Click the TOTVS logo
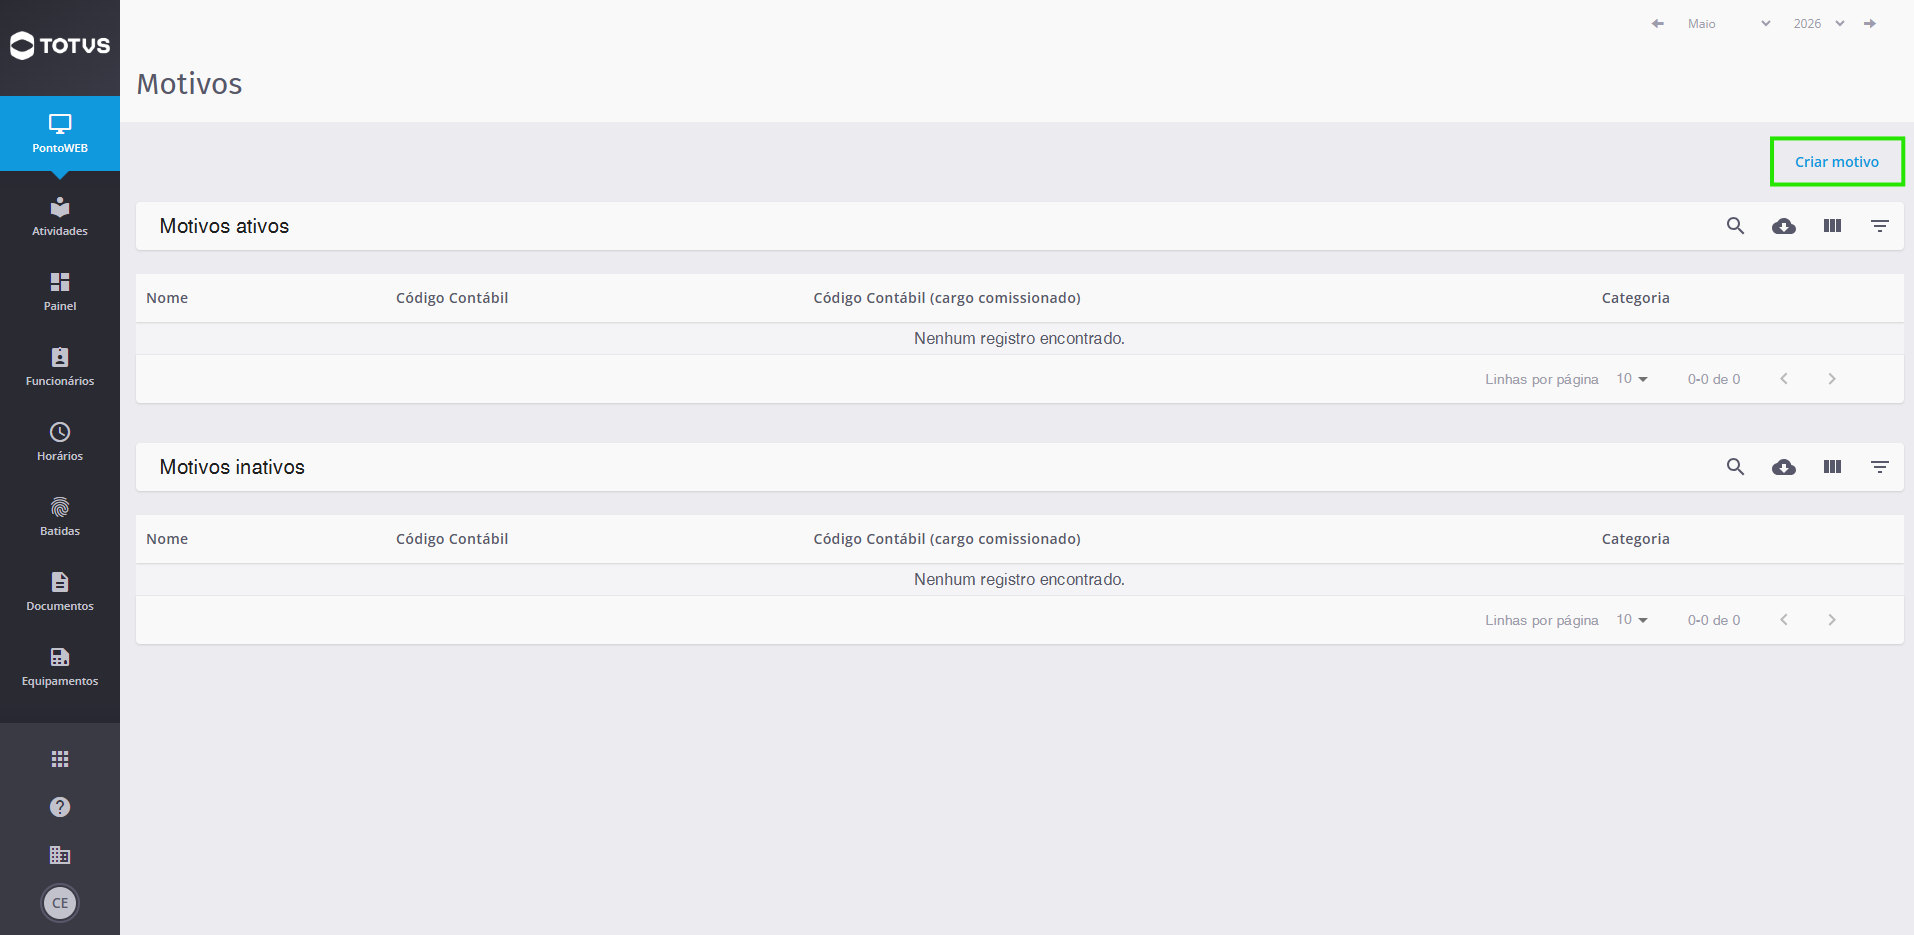 60,45
